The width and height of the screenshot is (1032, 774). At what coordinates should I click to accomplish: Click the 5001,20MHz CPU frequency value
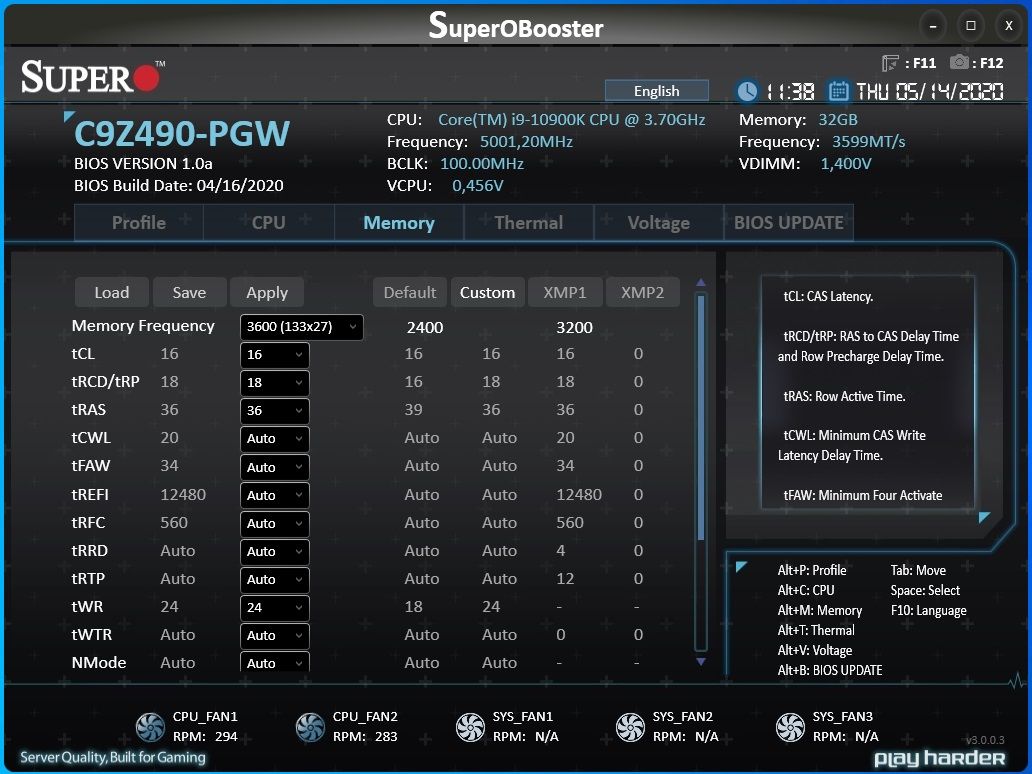(x=526, y=142)
